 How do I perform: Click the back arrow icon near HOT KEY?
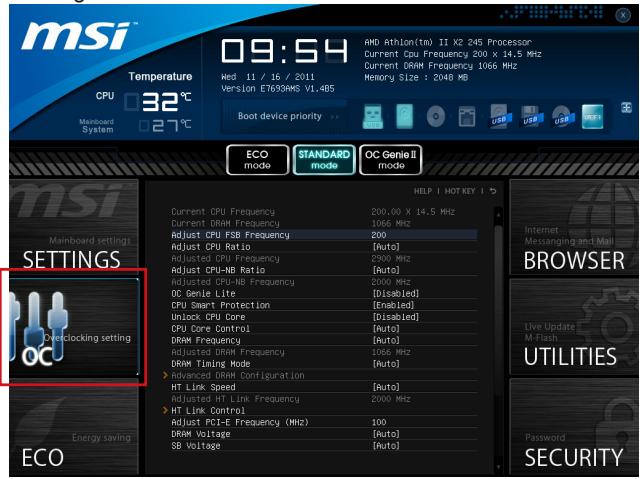493,191
